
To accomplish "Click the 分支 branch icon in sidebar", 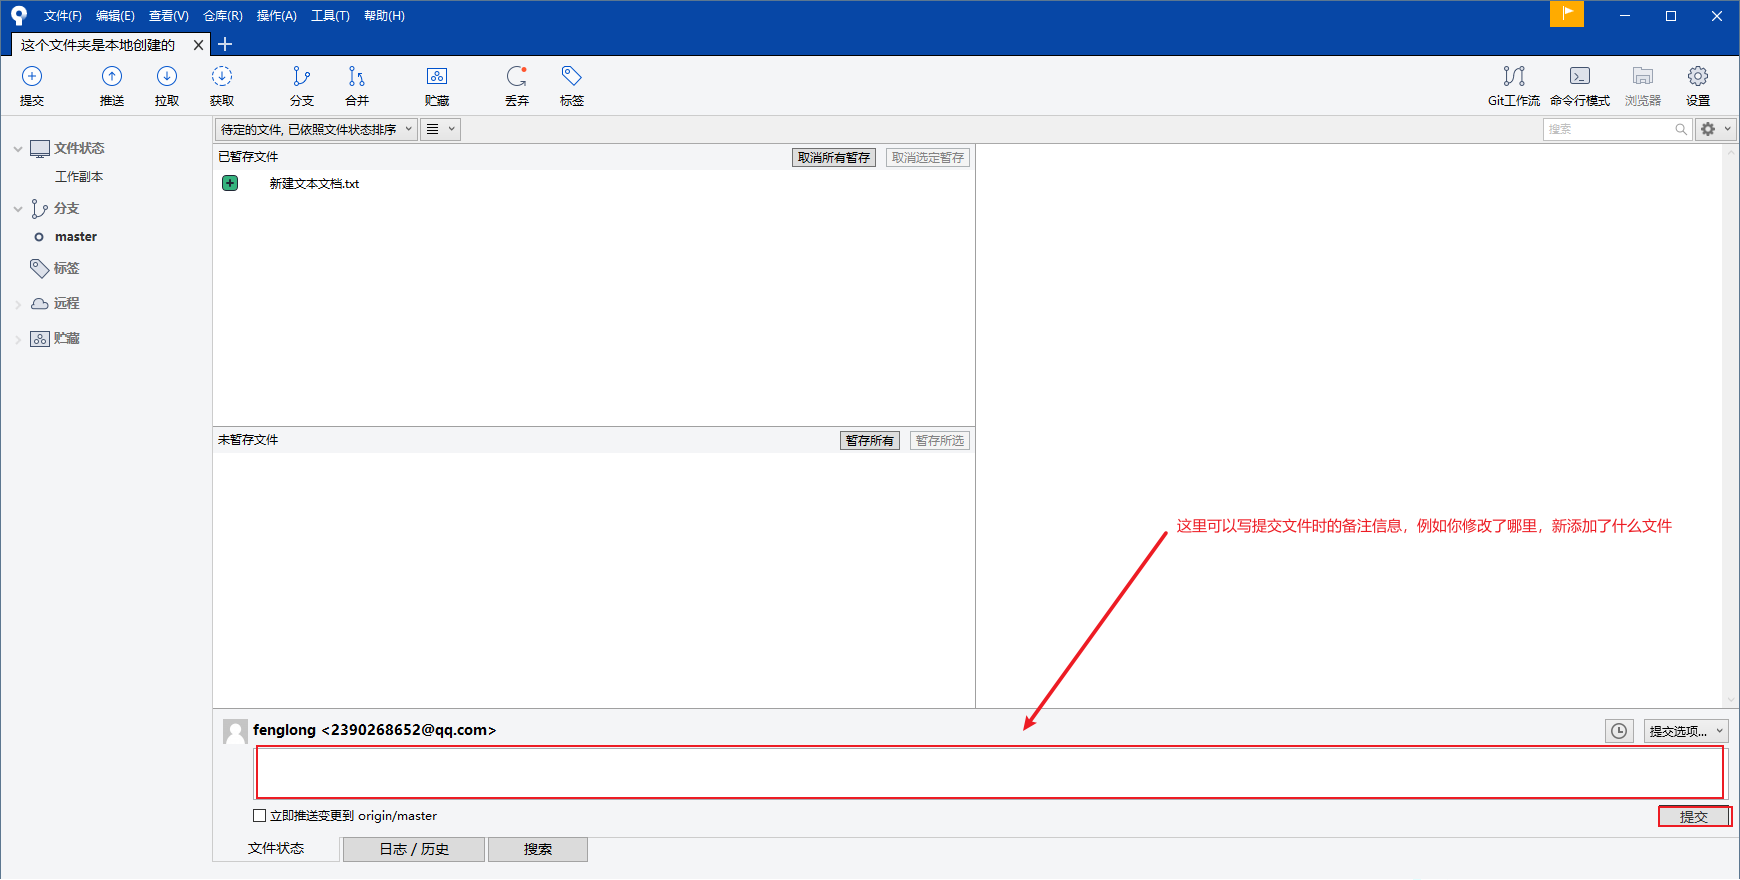I will pos(40,208).
